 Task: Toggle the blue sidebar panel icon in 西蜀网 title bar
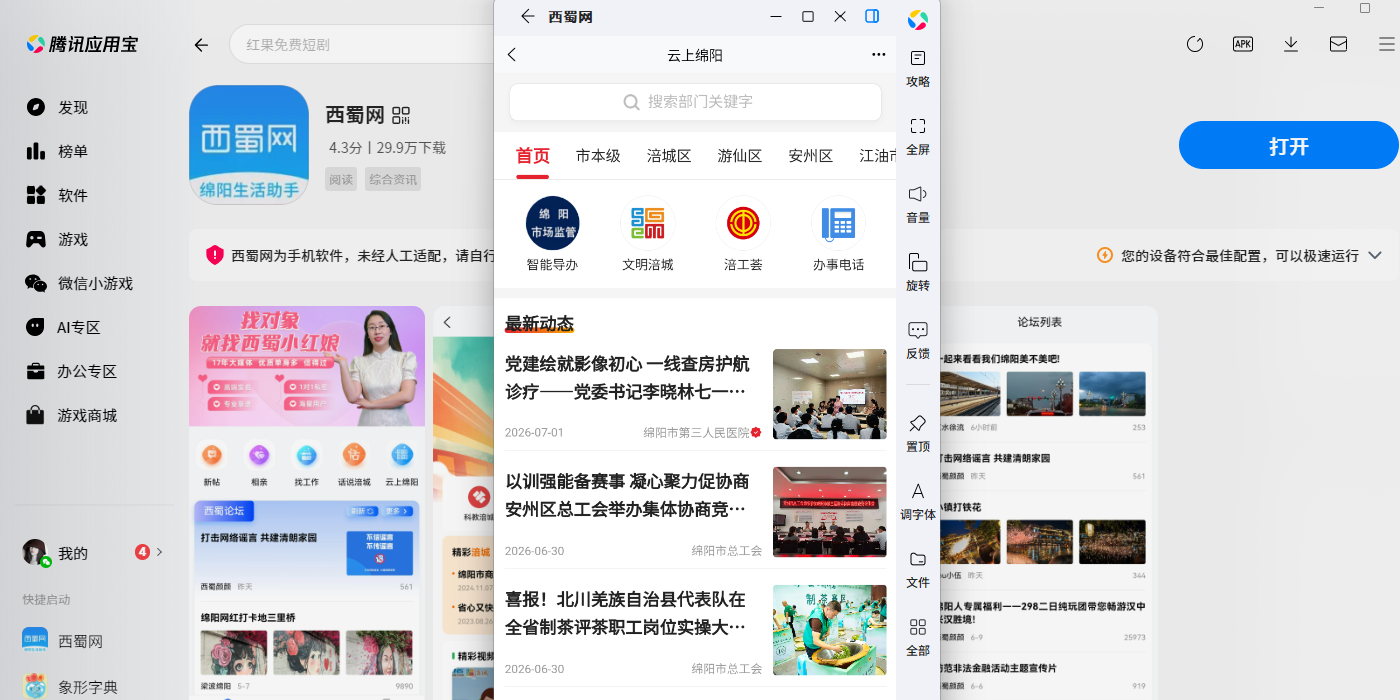[872, 16]
